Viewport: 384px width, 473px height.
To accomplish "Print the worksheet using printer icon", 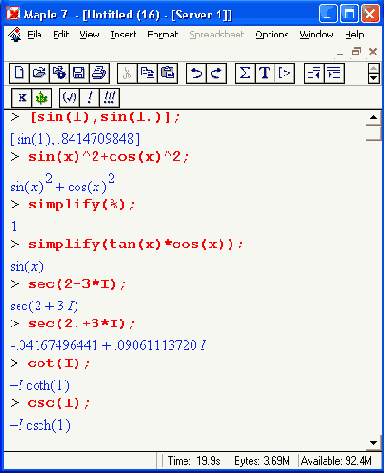I will pyautogui.click(x=99, y=73).
